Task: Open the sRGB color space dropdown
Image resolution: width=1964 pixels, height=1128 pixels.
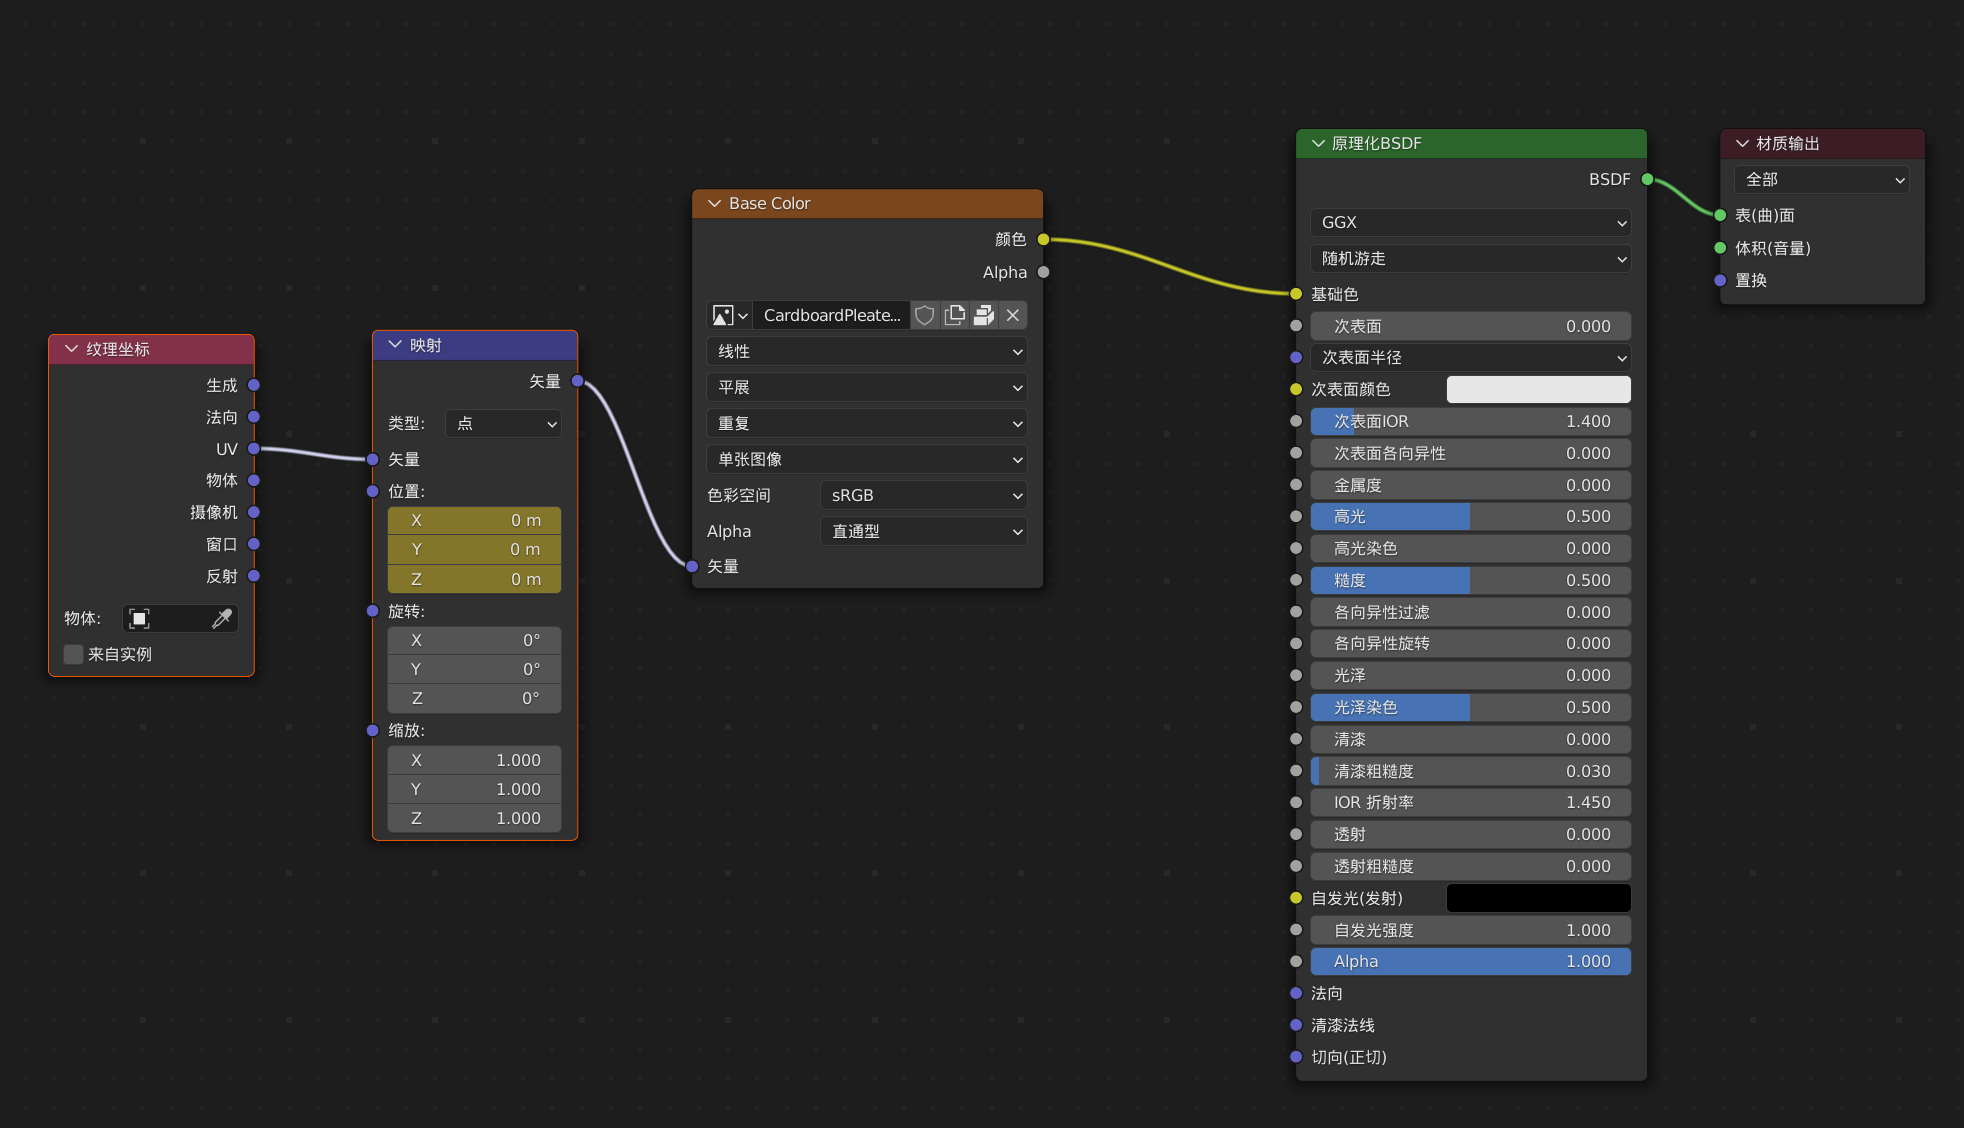Action: 924,496
